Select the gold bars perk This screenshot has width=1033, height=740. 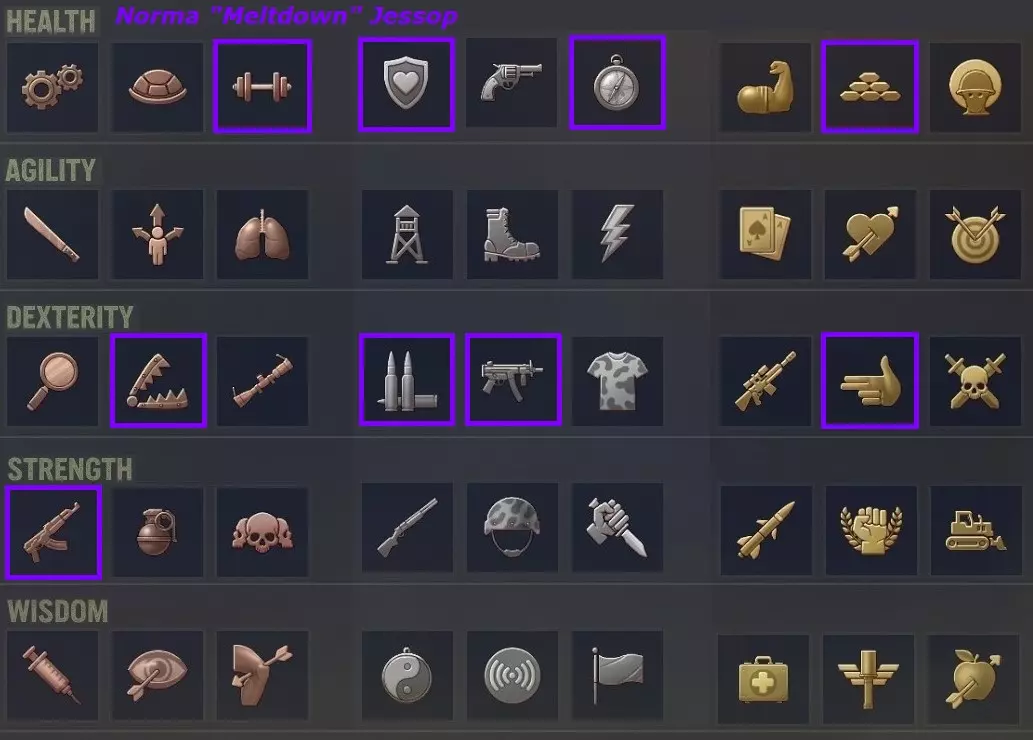click(x=870, y=87)
